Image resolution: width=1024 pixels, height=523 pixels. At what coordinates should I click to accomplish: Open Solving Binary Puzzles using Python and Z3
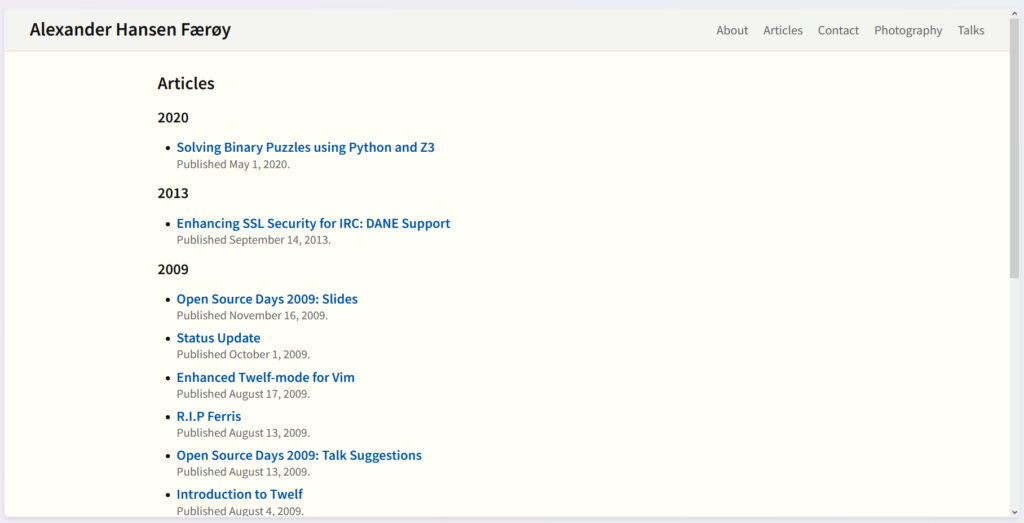[x=305, y=147]
